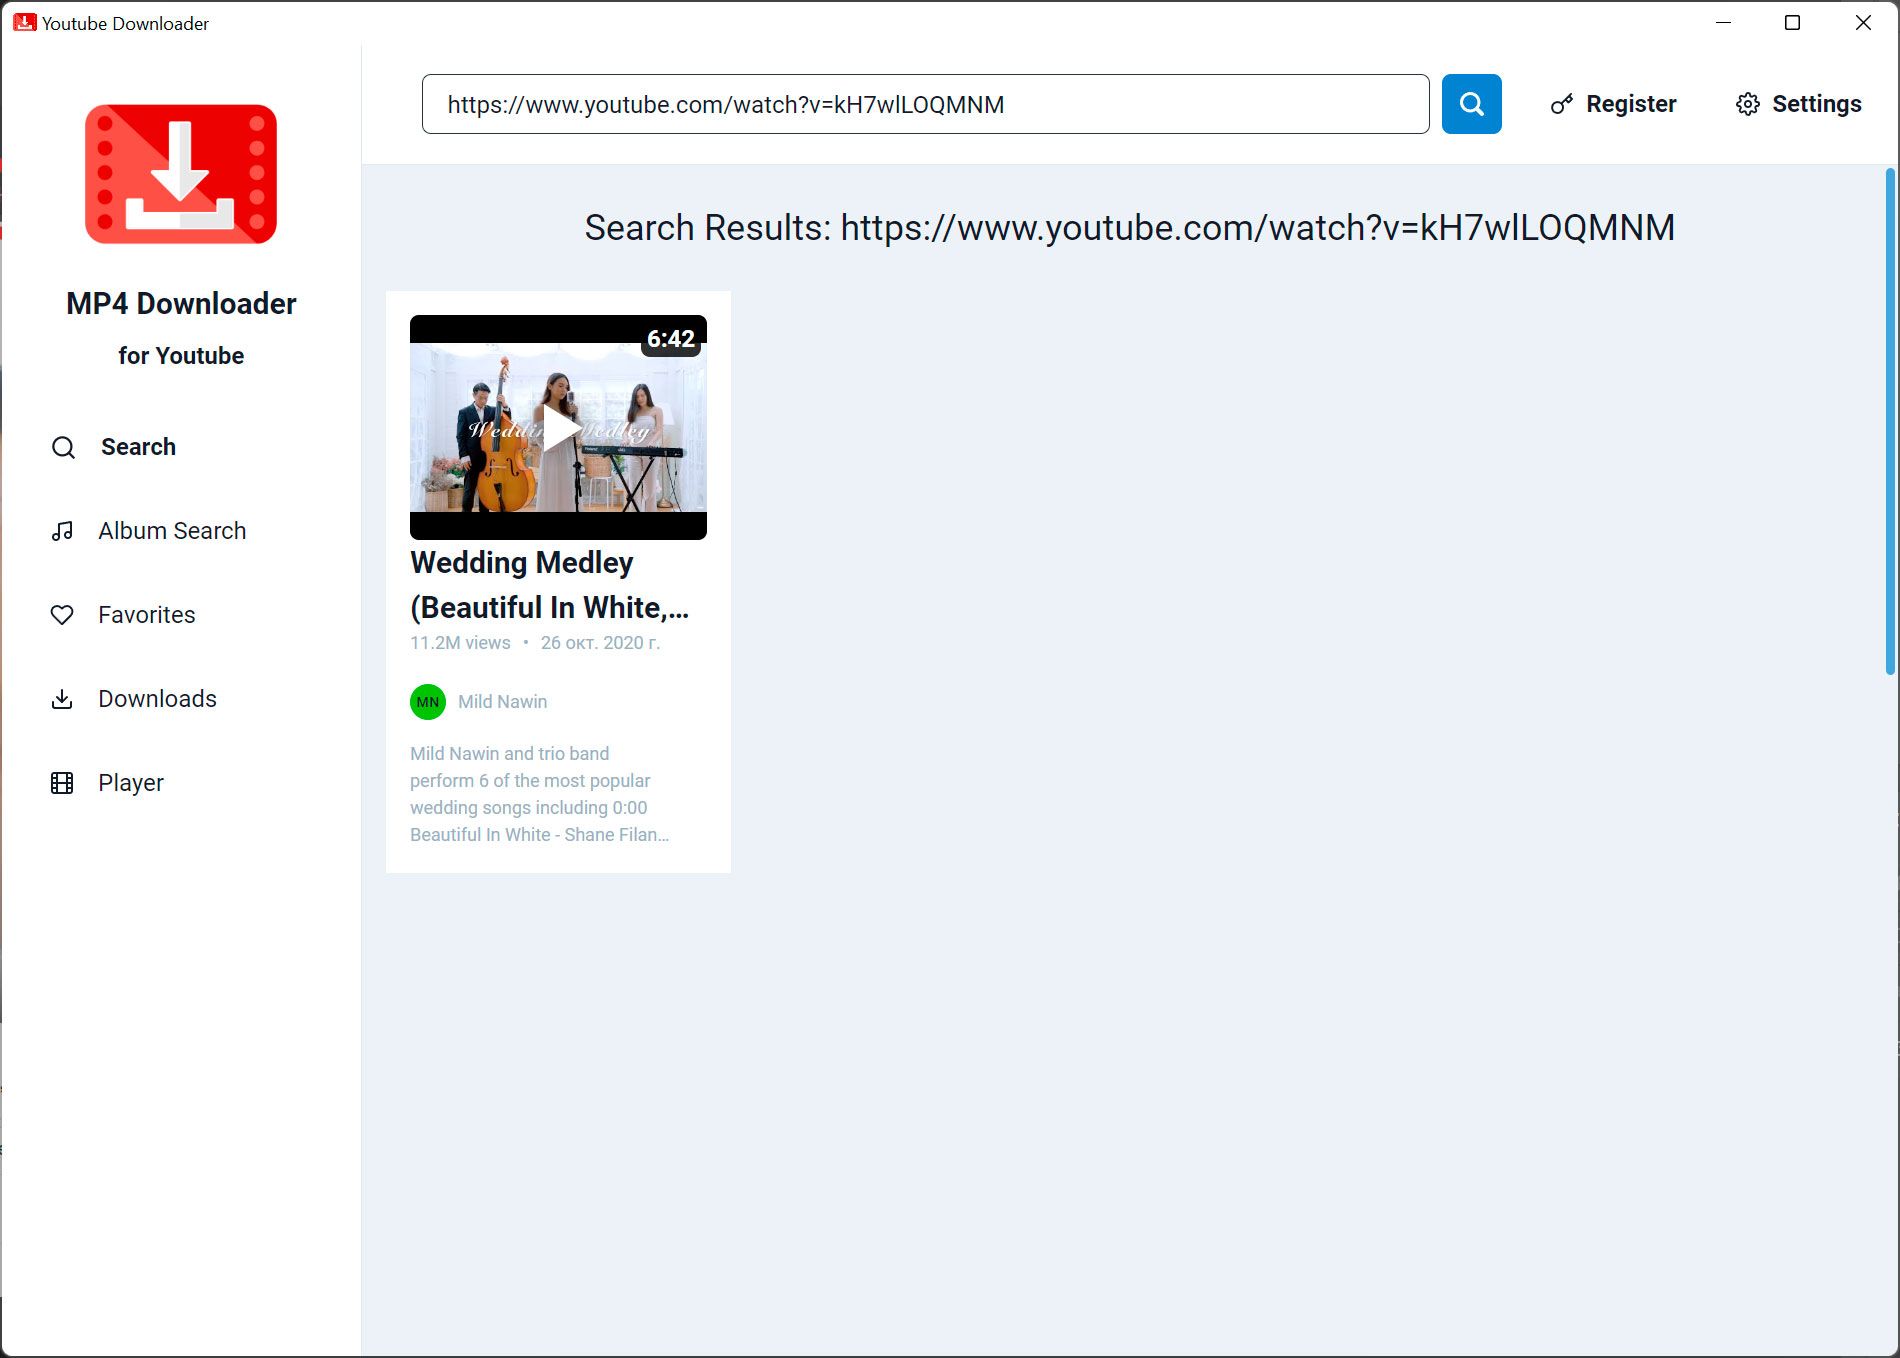Click the blue vertical scrollbar
Viewport: 1900px width, 1358px height.
1889,420
